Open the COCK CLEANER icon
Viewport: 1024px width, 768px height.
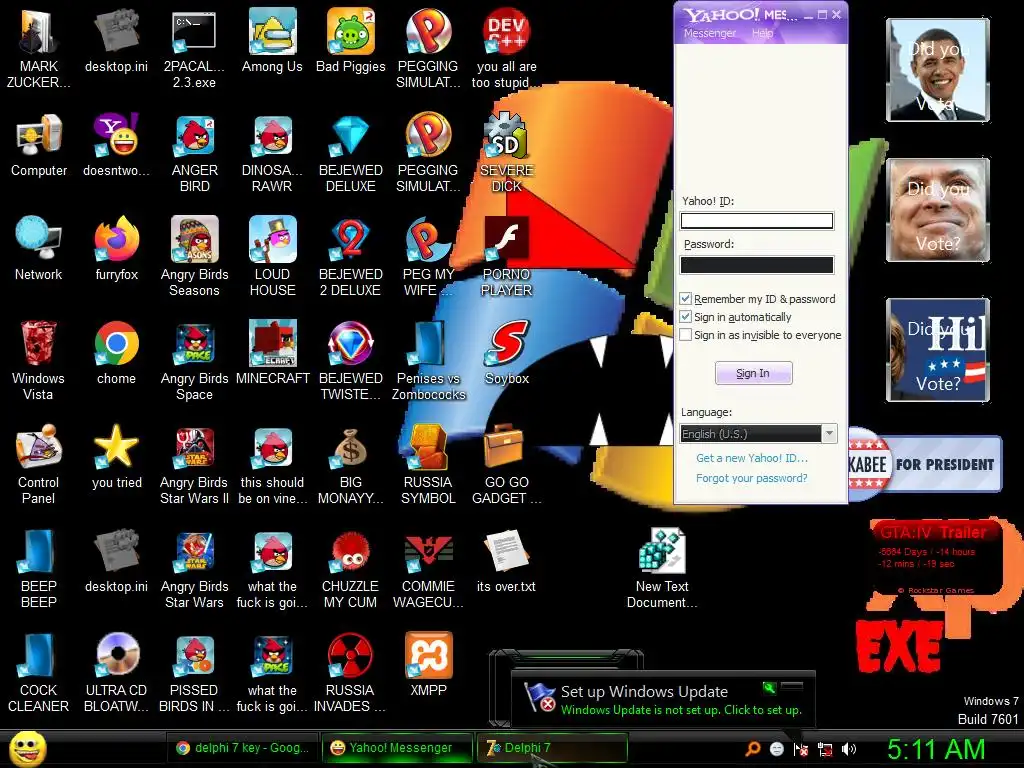(39, 672)
